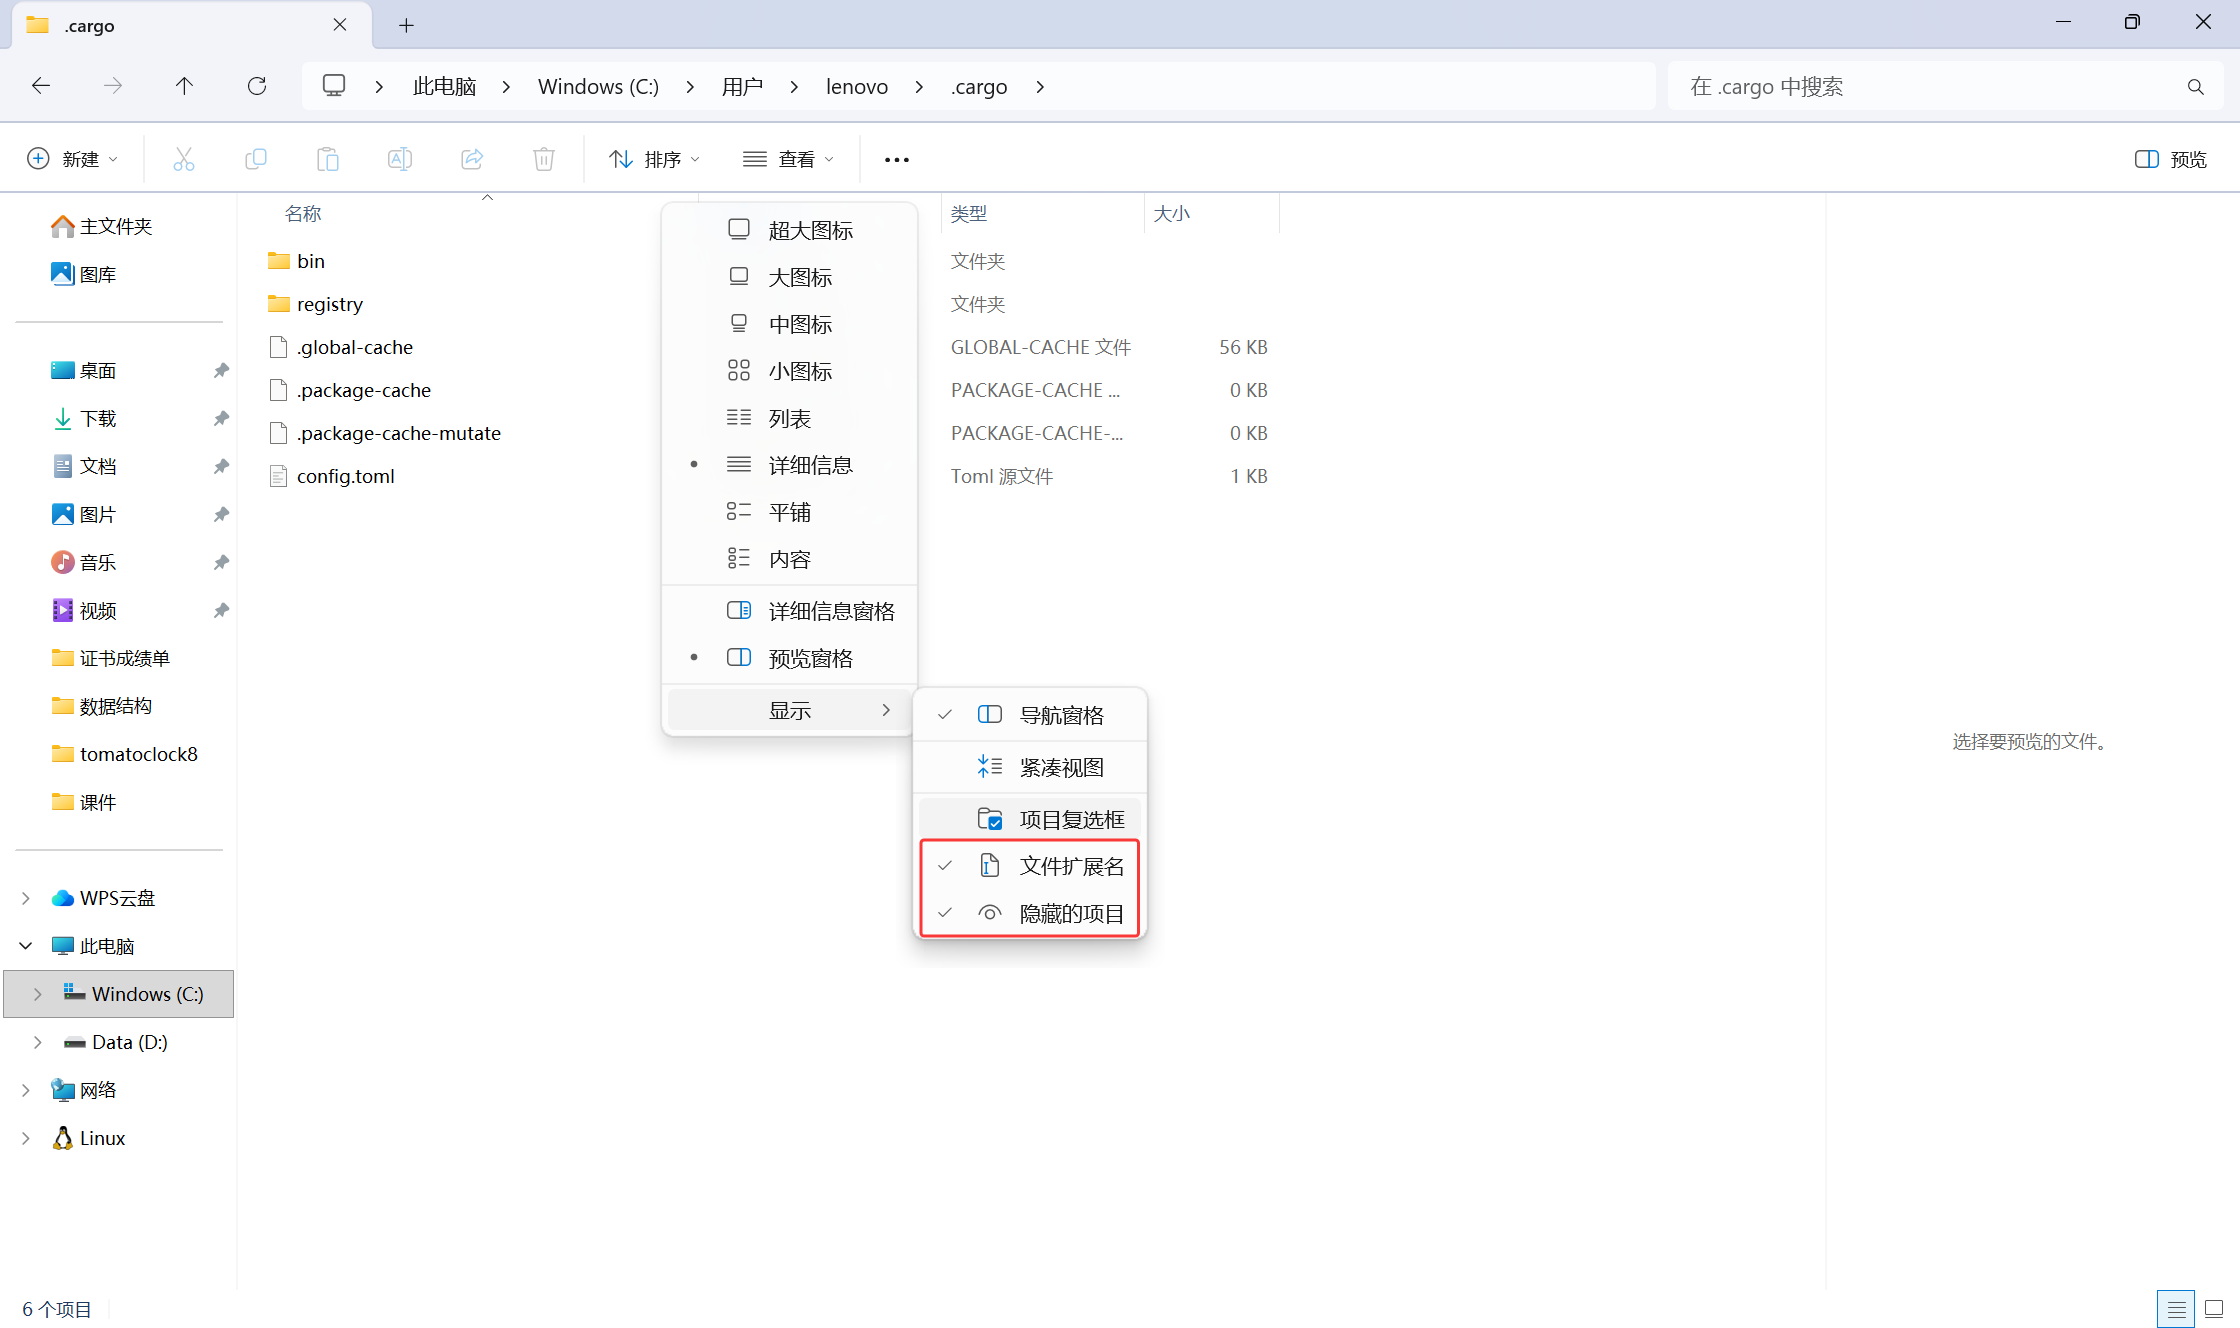Open the three-dots See more menu
The width and height of the screenshot is (2240, 1328).
[896, 159]
